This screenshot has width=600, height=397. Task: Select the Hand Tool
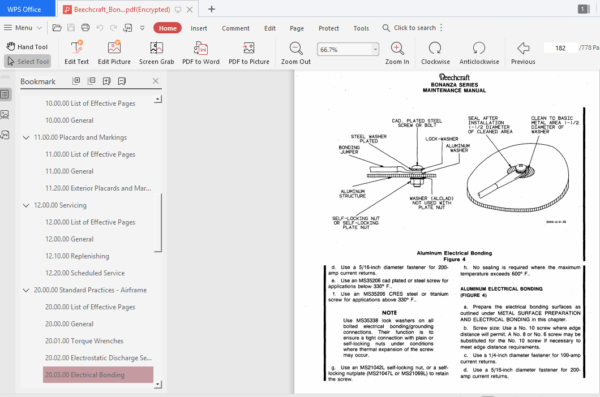27,47
